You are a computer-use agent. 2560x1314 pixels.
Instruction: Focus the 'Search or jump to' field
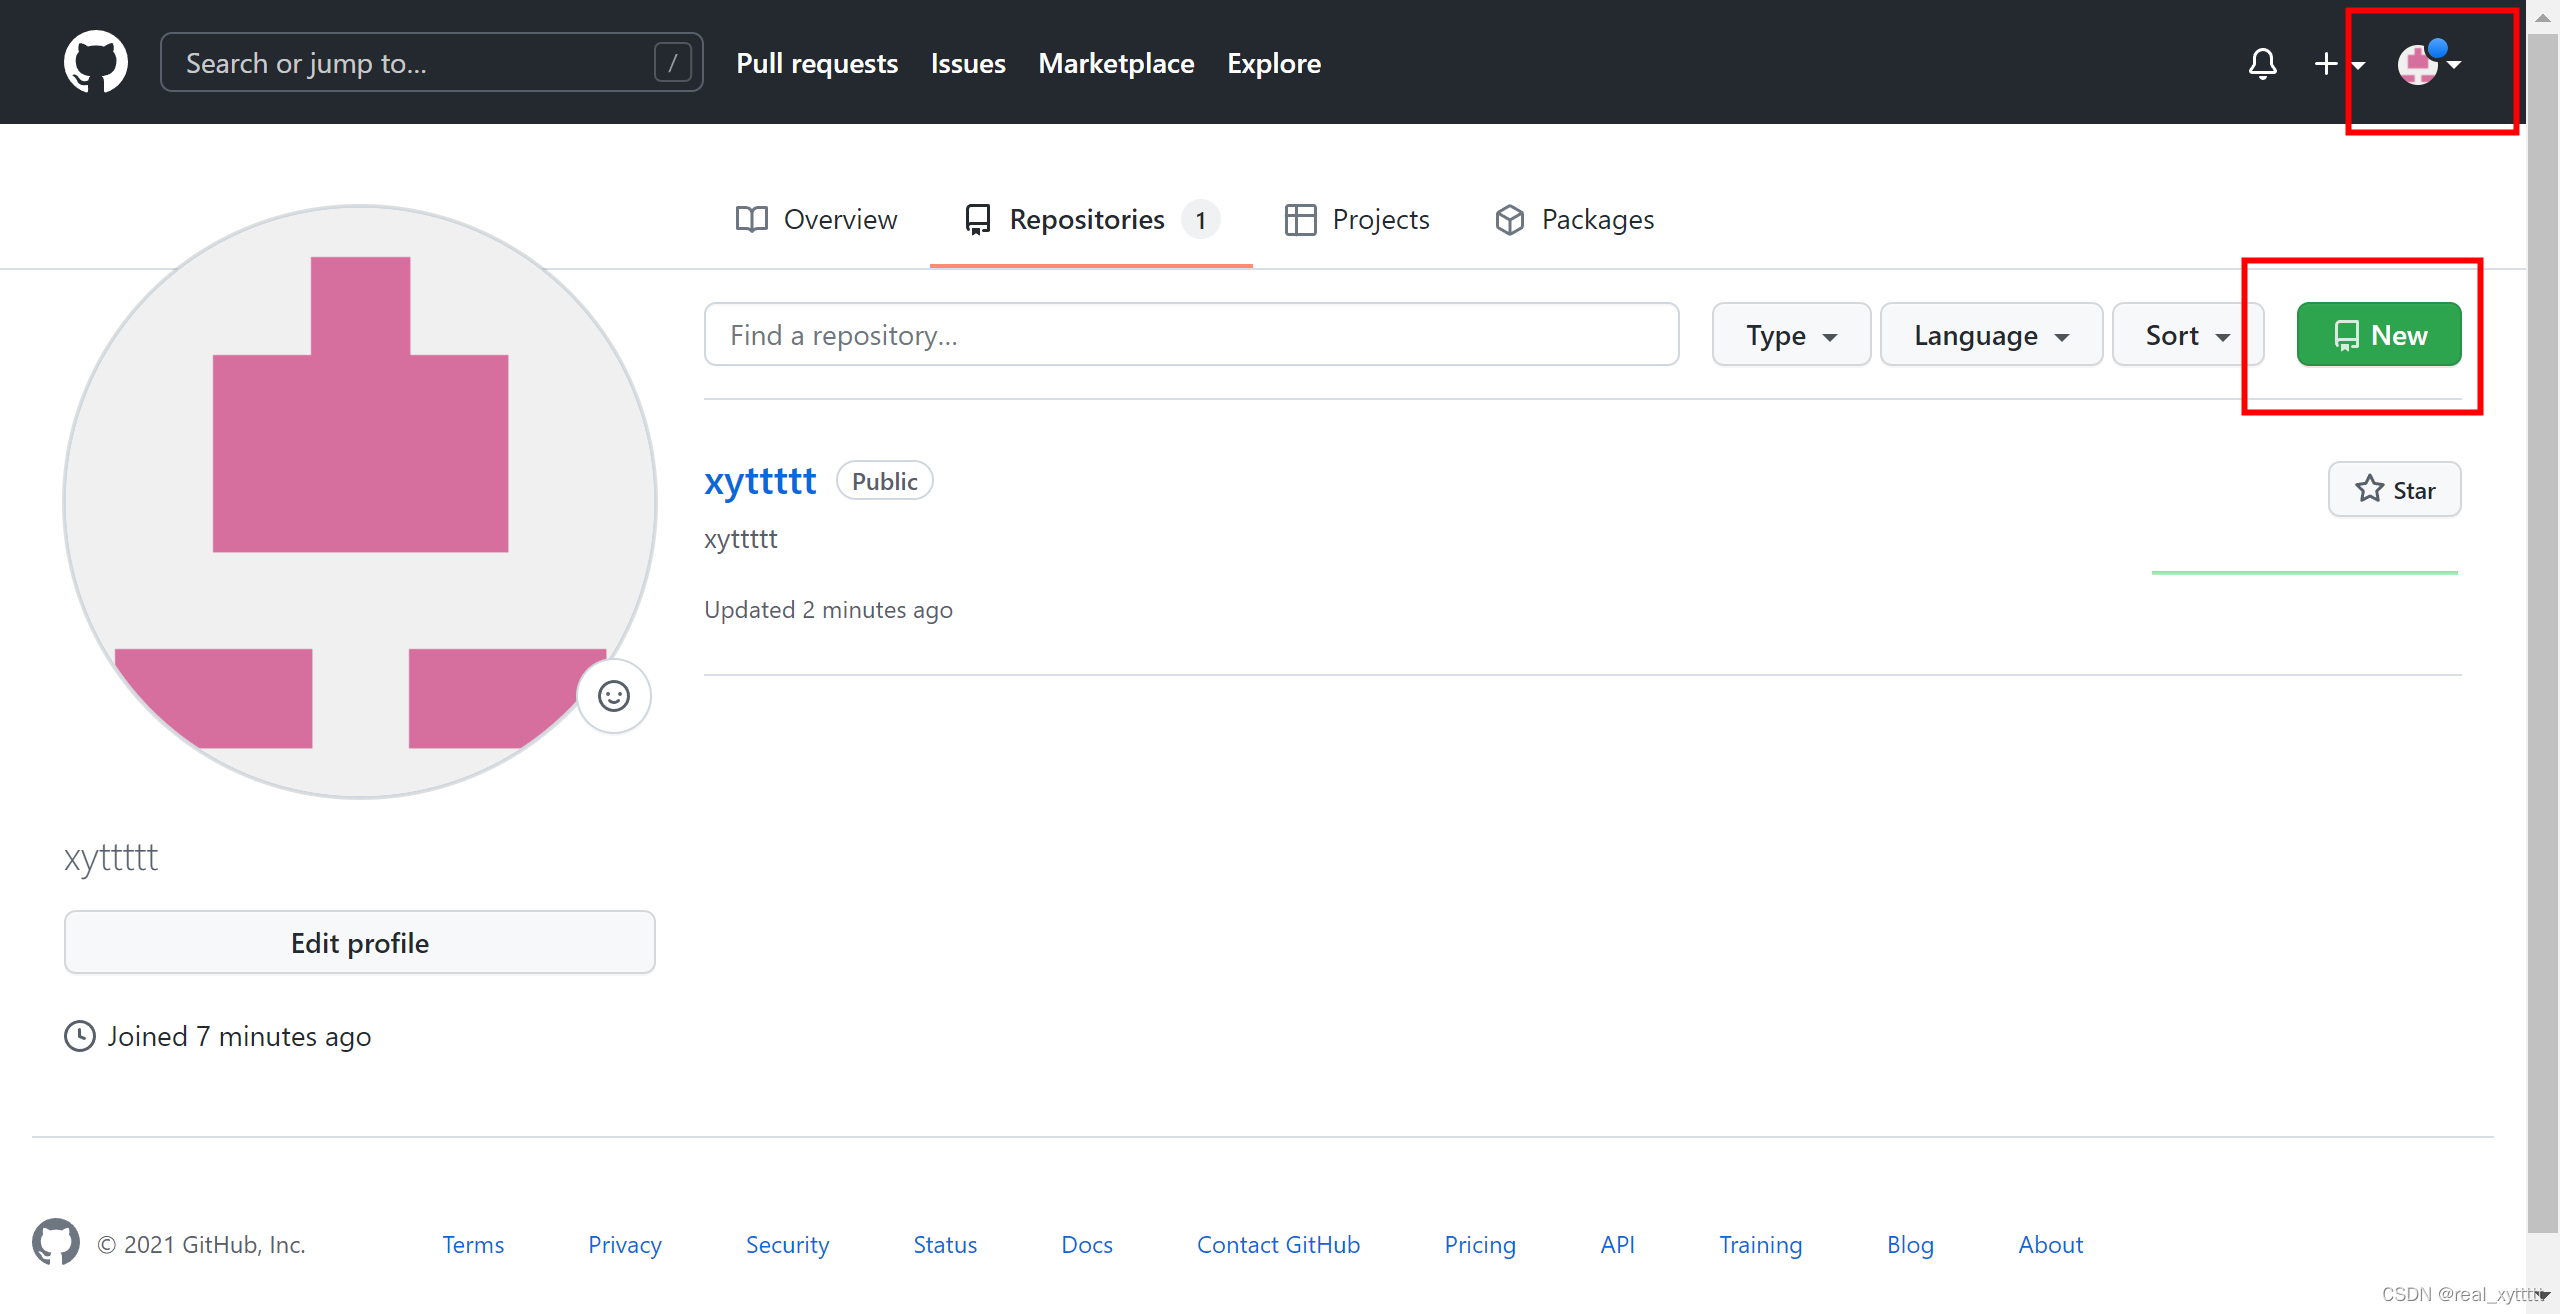click(431, 62)
